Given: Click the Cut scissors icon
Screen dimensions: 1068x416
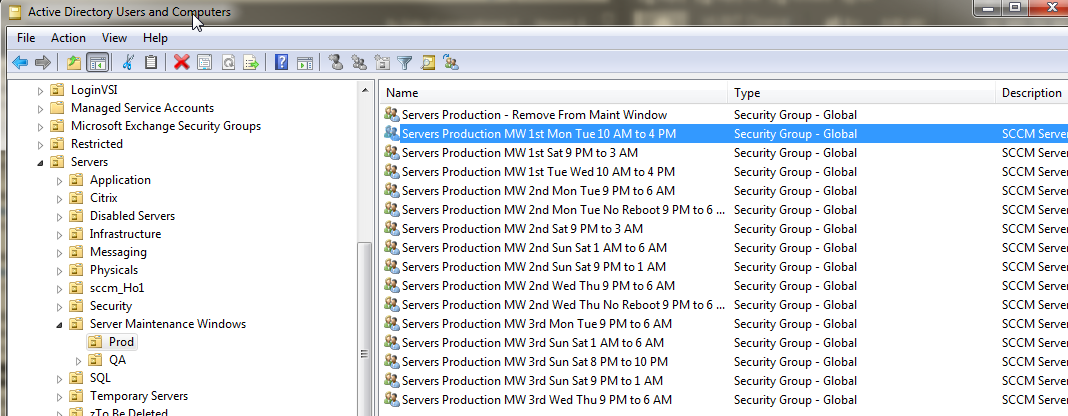Looking at the screenshot, I should point(127,63).
